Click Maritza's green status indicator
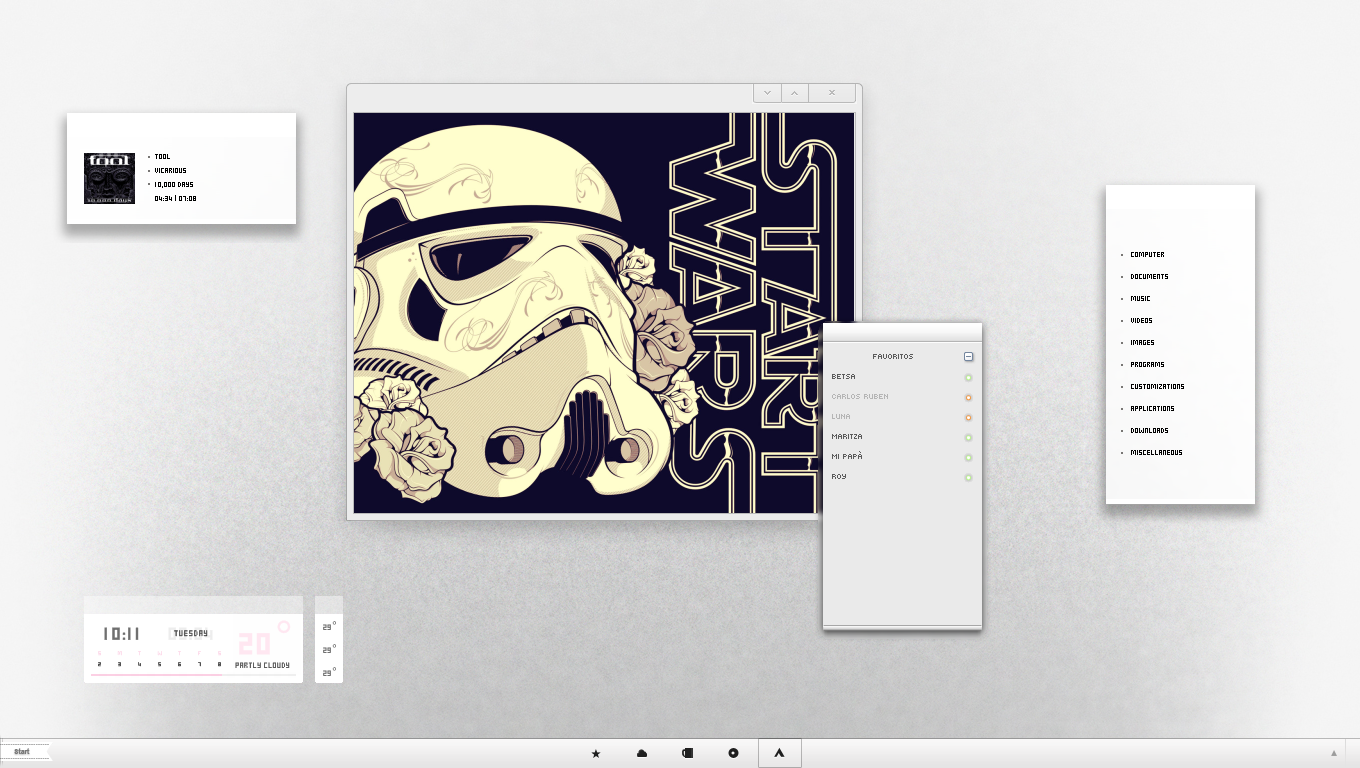Screen dimensions: 1360x768 (x=968, y=437)
